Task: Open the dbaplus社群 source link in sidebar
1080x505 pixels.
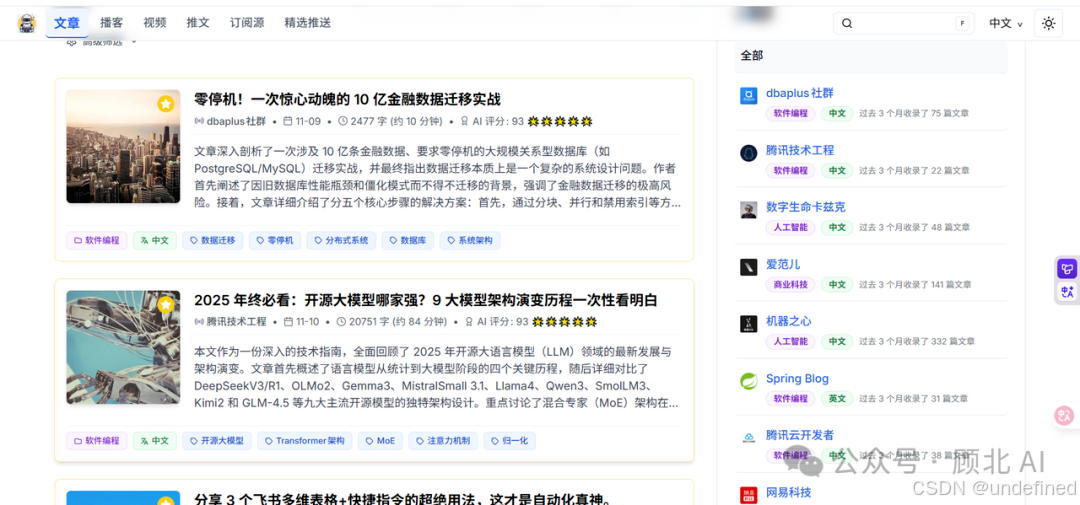Action: (x=800, y=93)
